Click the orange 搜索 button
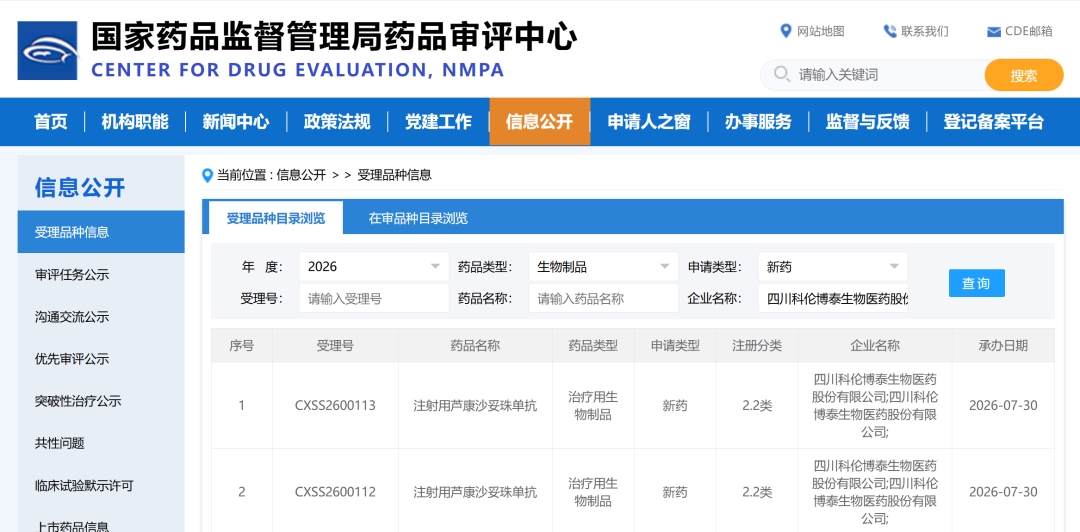Viewport: 1080px width, 532px height. [x=1024, y=75]
